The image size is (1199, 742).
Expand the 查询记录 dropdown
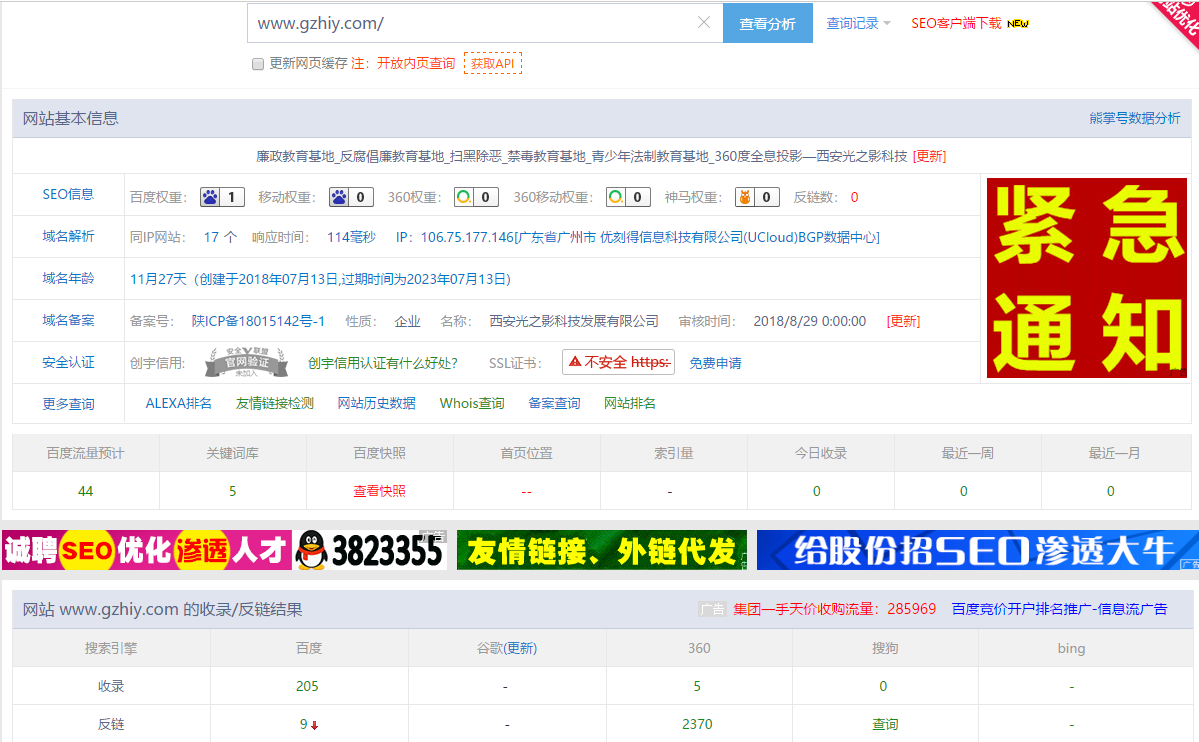click(858, 24)
